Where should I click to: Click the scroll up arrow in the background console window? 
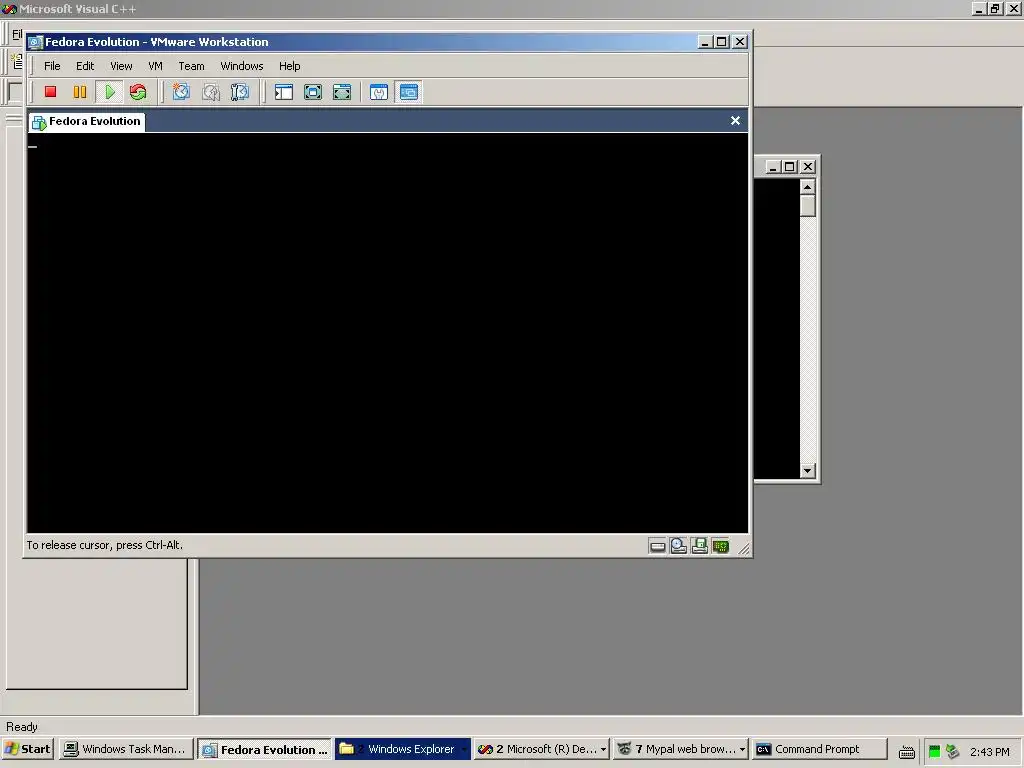pos(808,187)
